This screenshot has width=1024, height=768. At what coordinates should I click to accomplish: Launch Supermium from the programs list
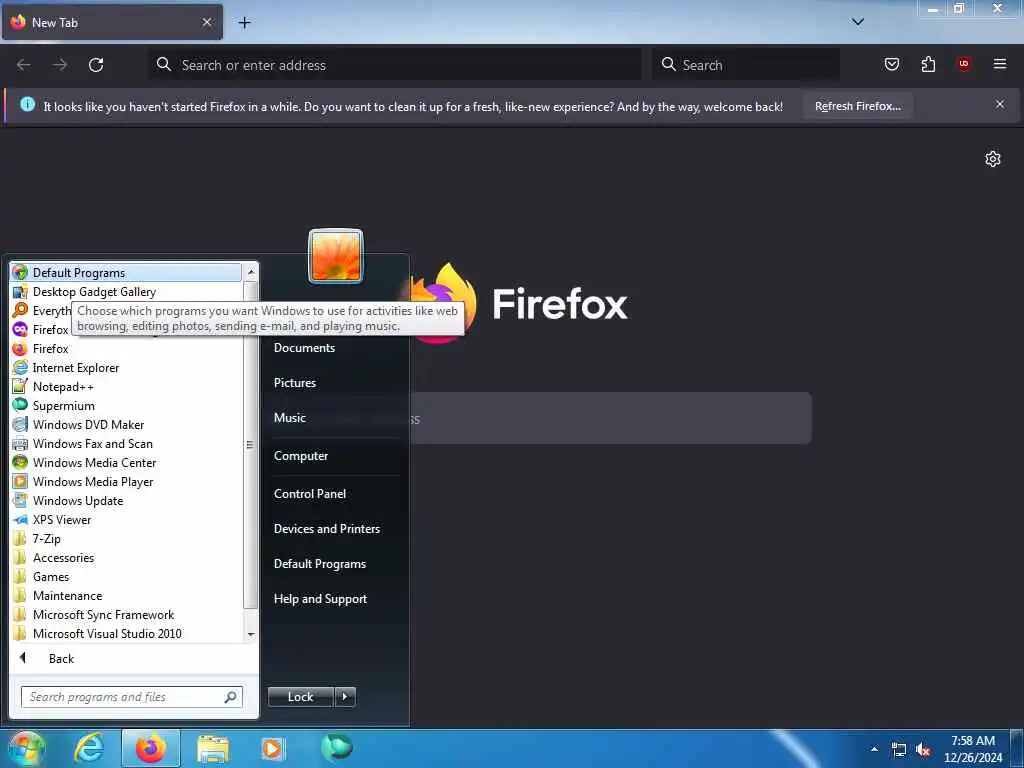click(x=126, y=406)
